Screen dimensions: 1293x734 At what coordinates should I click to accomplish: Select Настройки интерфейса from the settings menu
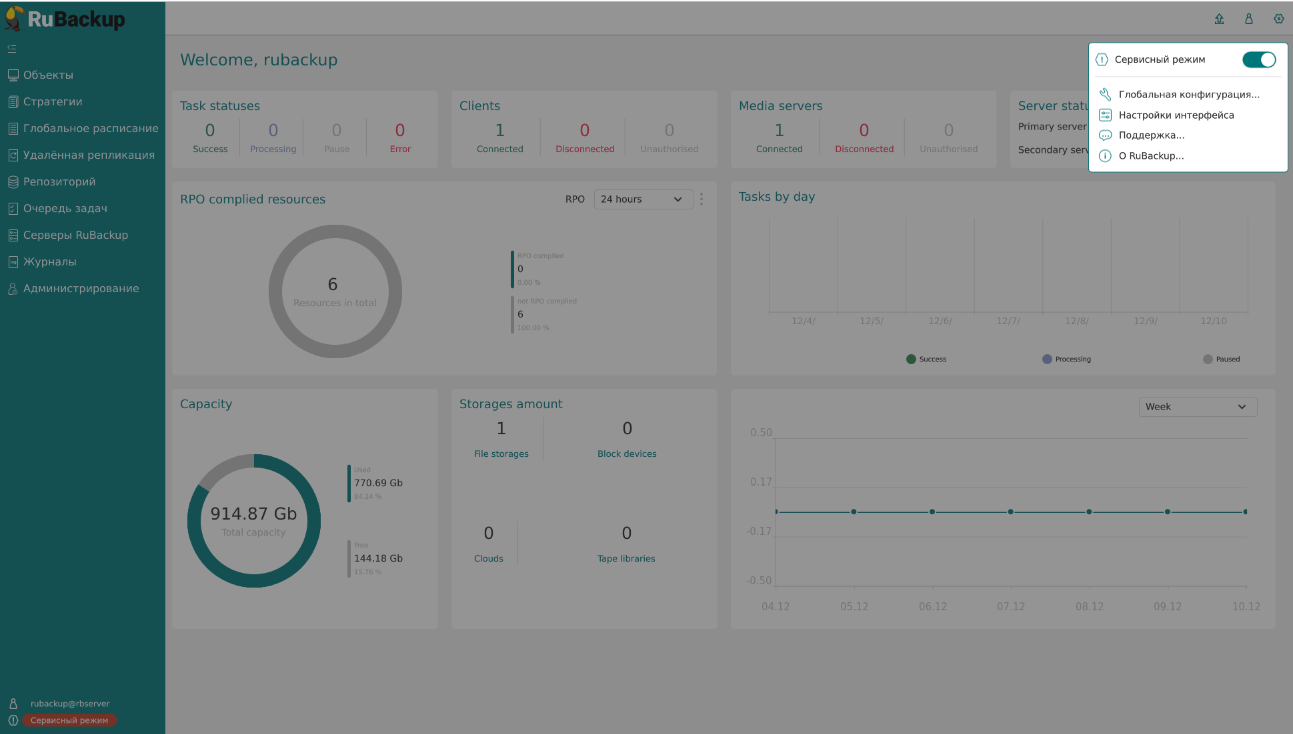click(1176, 115)
